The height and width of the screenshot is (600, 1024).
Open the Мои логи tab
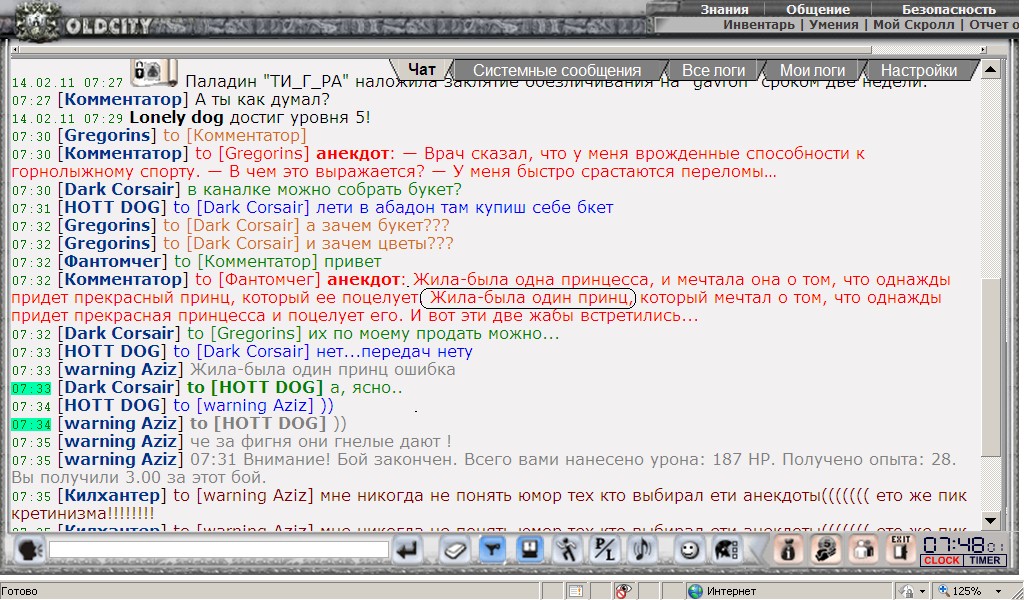click(812, 71)
